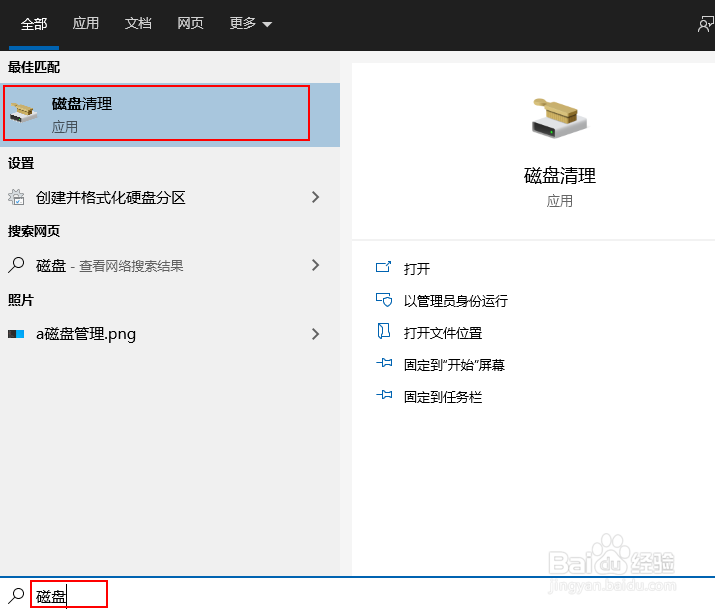The image size is (715, 610).
Task: Click the 照片 section header
Action: coord(21,300)
